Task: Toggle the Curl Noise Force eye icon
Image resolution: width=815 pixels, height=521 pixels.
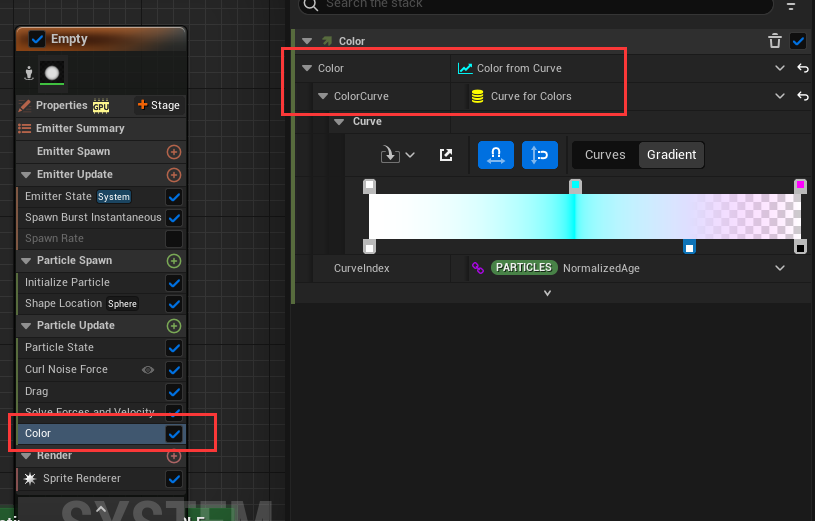Action: tap(148, 370)
